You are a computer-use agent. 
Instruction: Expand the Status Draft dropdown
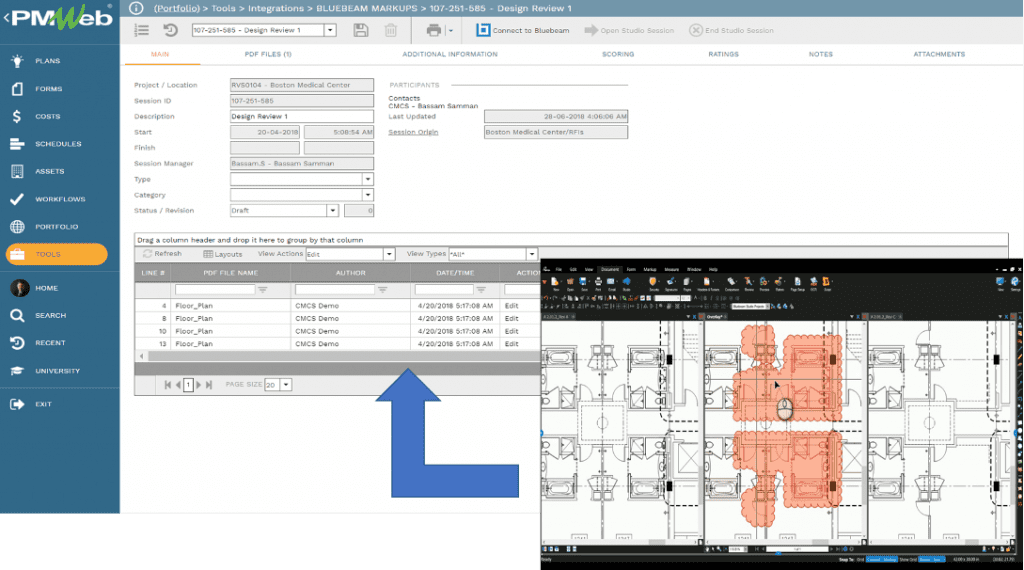click(x=332, y=210)
